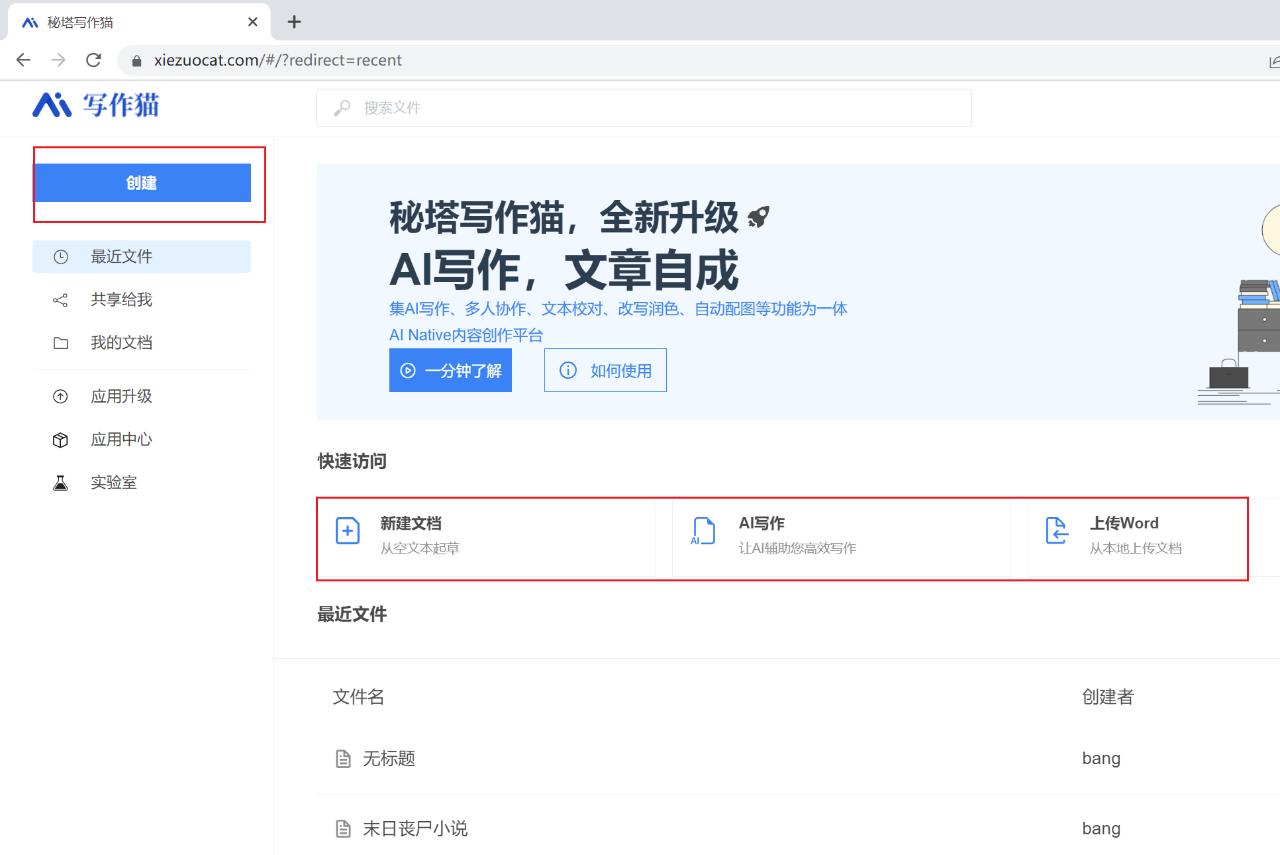
Task: Open the 末日丧尸小说 document
Action: [414, 828]
